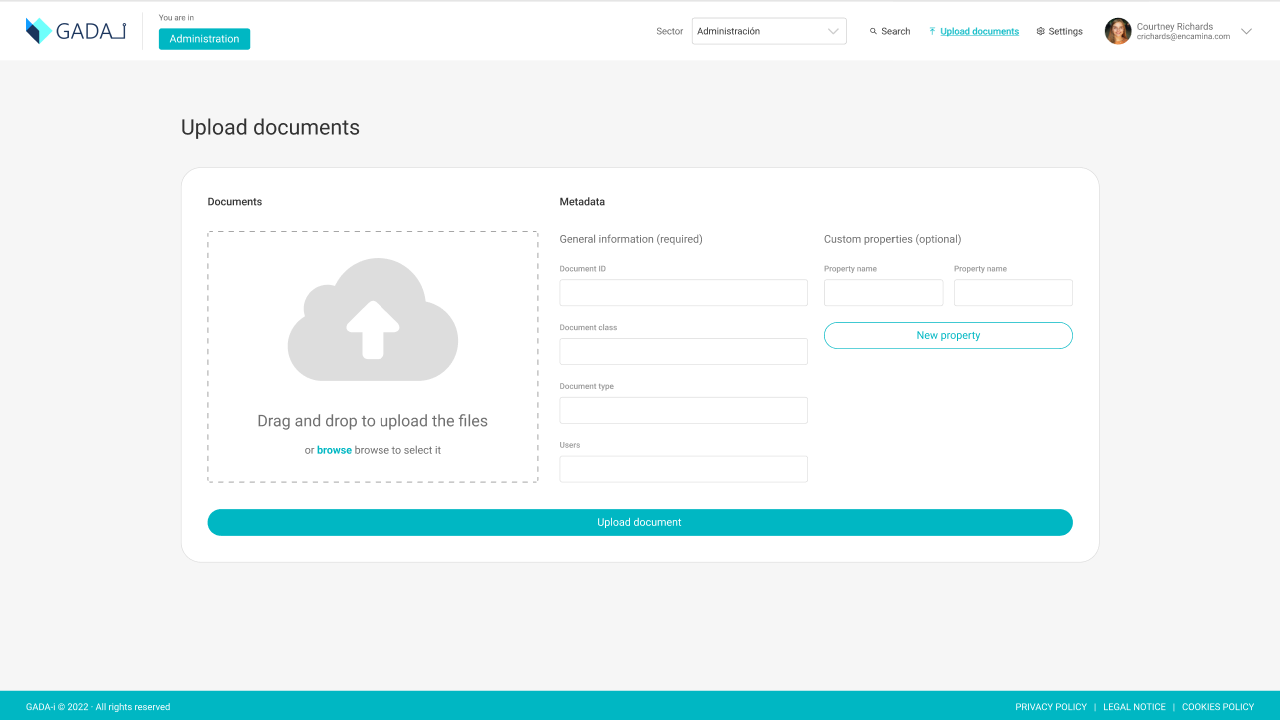Open the Sector dropdown
The image size is (1280, 720).
769,31
